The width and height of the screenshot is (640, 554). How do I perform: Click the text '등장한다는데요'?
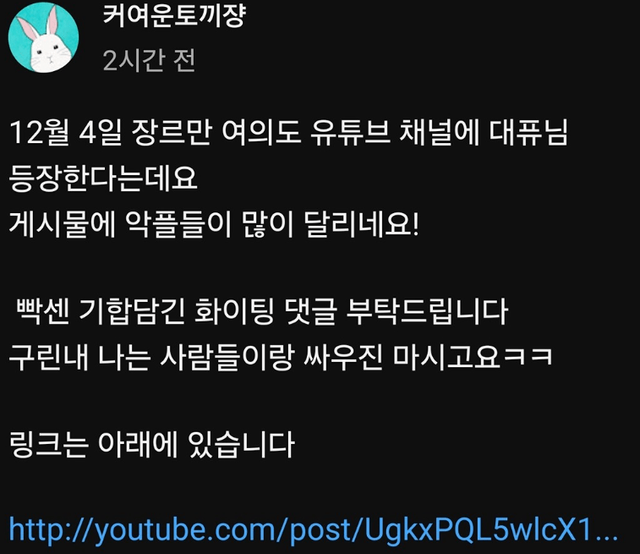pos(103,178)
